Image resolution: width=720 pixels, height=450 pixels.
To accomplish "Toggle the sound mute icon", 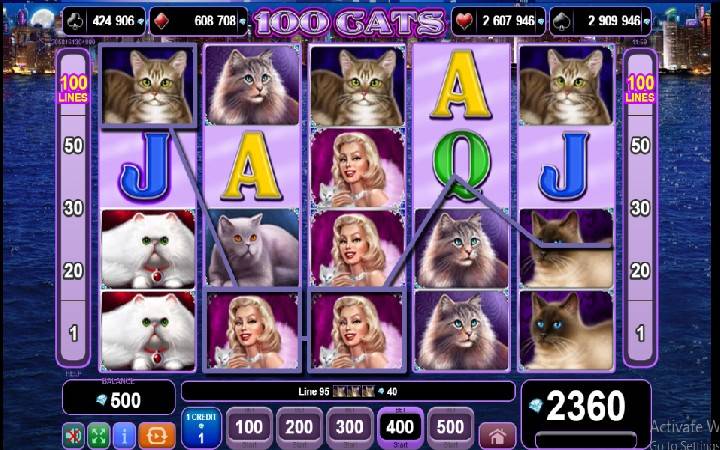I will [x=73, y=434].
